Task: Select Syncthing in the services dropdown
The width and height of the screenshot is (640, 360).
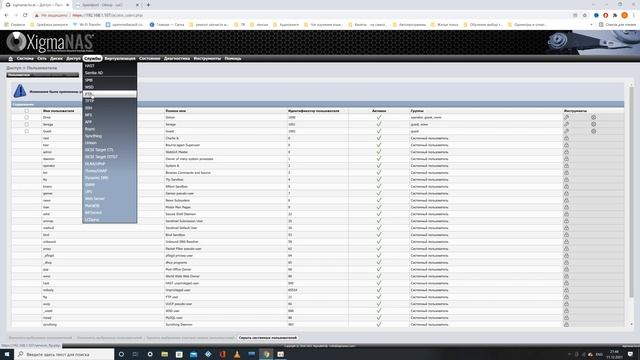Action: click(x=109, y=136)
